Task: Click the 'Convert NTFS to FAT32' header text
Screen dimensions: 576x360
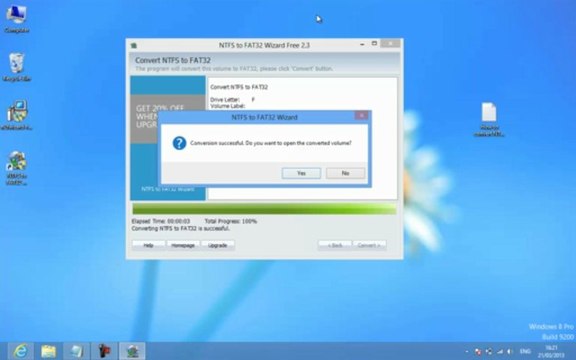Action: [x=173, y=60]
